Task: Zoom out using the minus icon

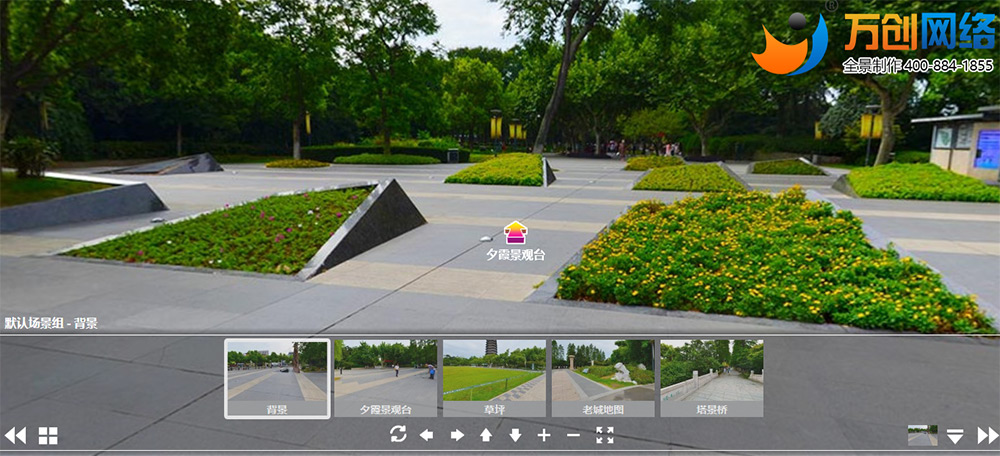Action: point(573,435)
